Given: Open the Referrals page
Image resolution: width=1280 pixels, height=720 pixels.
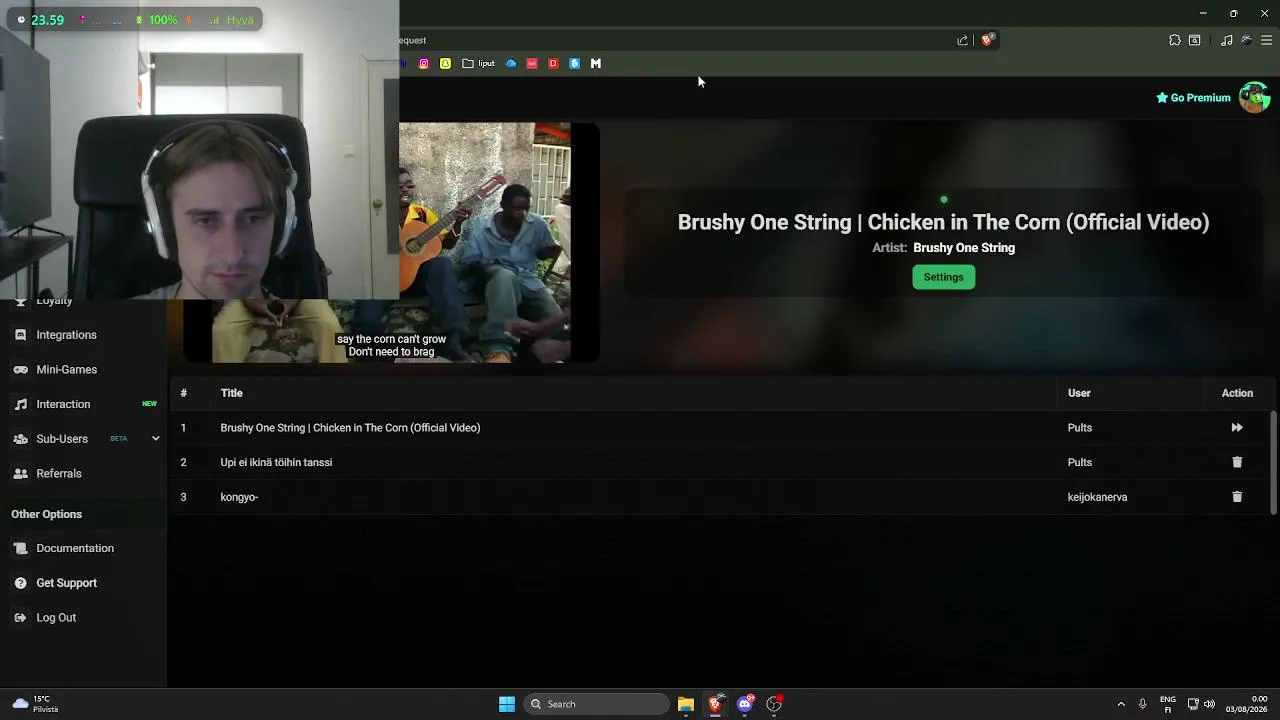Looking at the screenshot, I should coord(59,474).
